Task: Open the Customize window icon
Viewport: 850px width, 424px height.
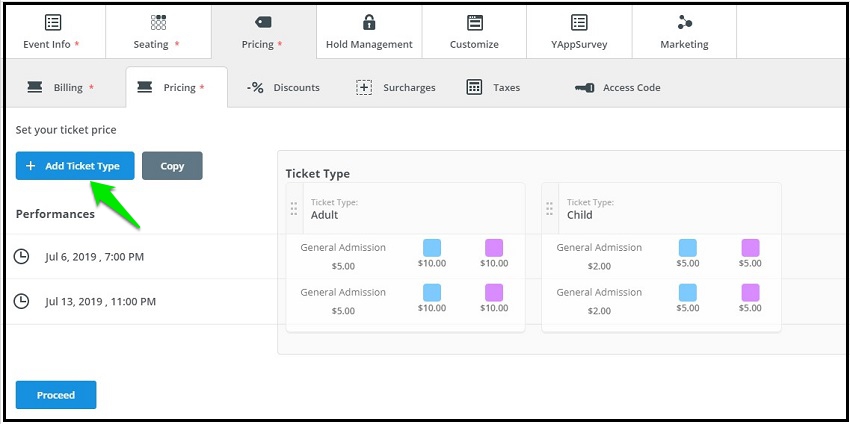Action: pyautogui.click(x=474, y=22)
